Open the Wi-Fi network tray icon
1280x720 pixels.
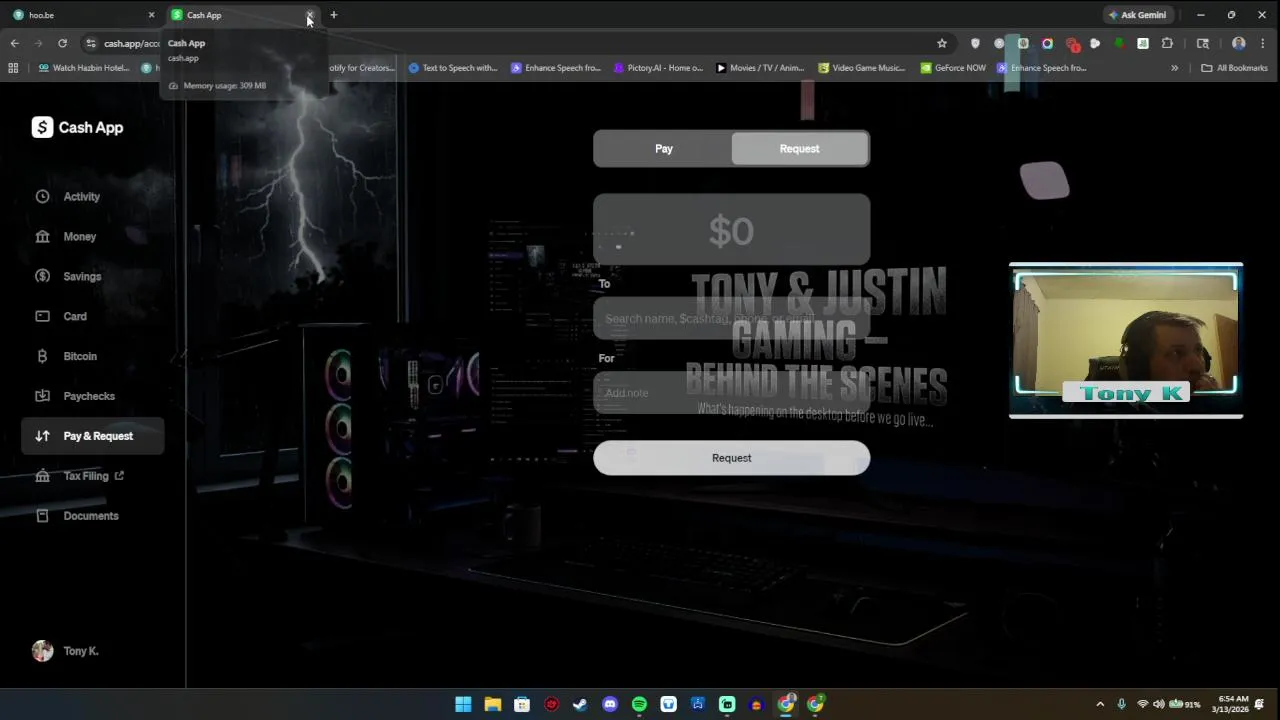pos(1142,704)
